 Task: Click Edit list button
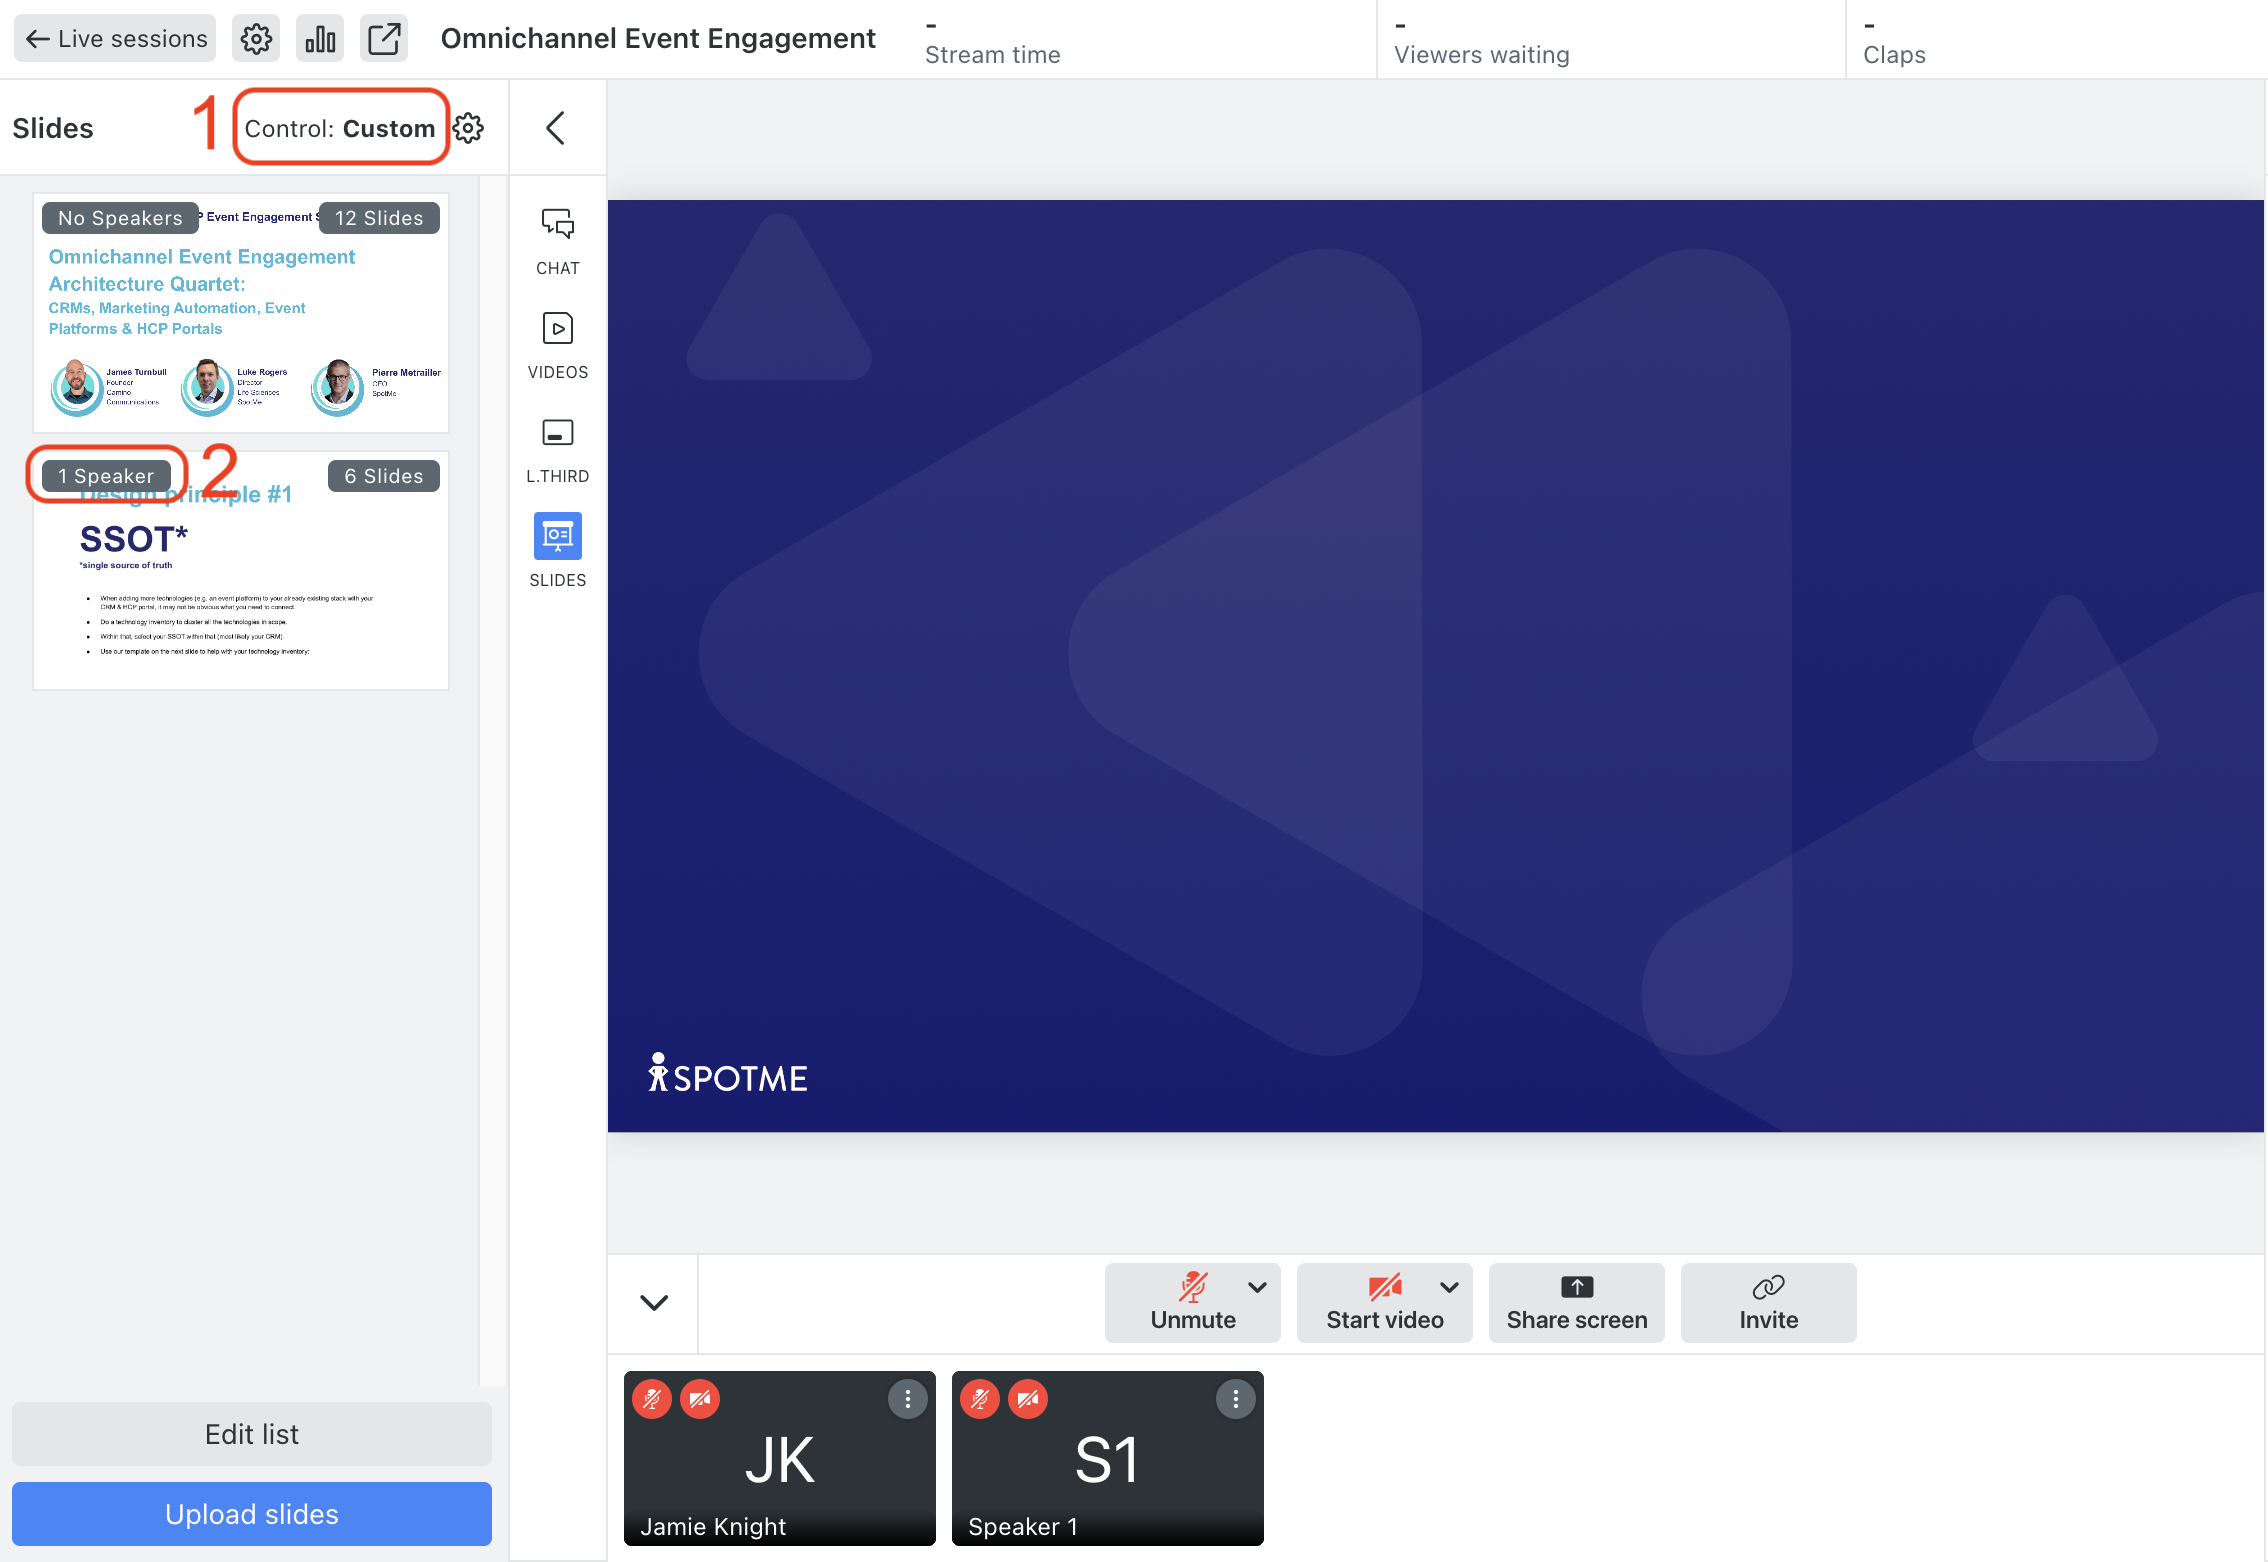tap(252, 1434)
